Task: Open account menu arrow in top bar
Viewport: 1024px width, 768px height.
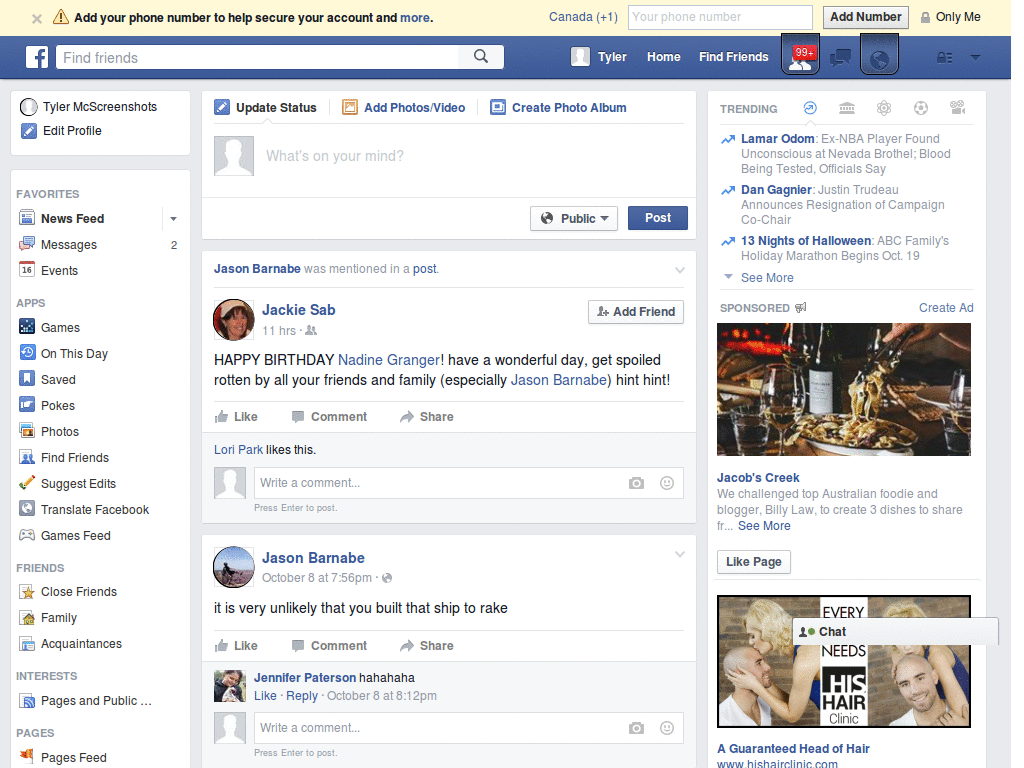Action: 975,57
